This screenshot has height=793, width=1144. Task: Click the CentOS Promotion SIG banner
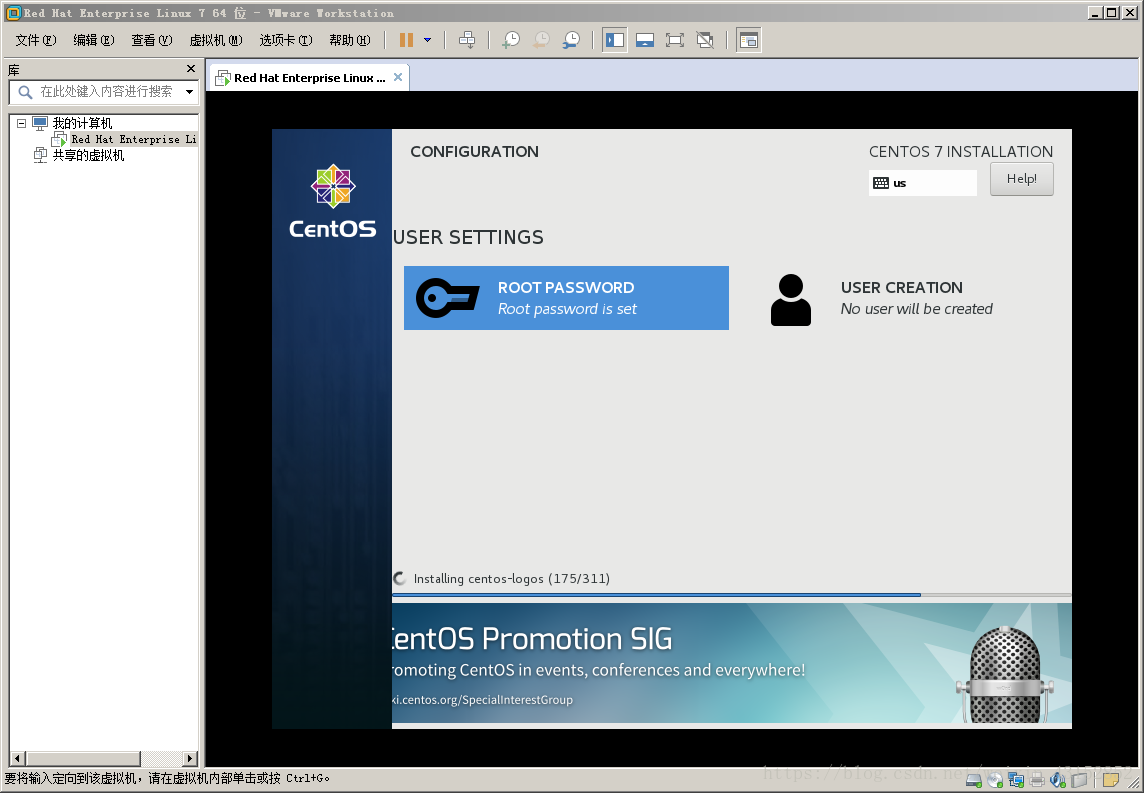point(732,663)
